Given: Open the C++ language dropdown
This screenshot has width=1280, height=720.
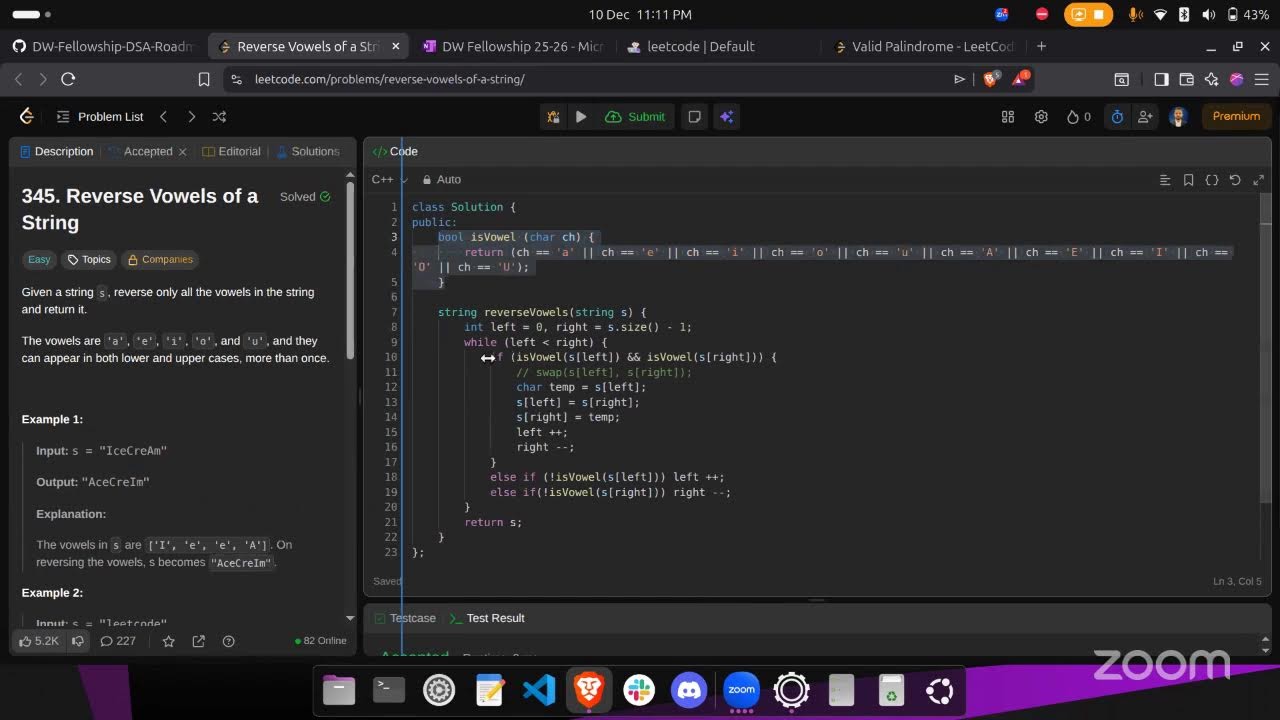Looking at the screenshot, I should point(390,180).
